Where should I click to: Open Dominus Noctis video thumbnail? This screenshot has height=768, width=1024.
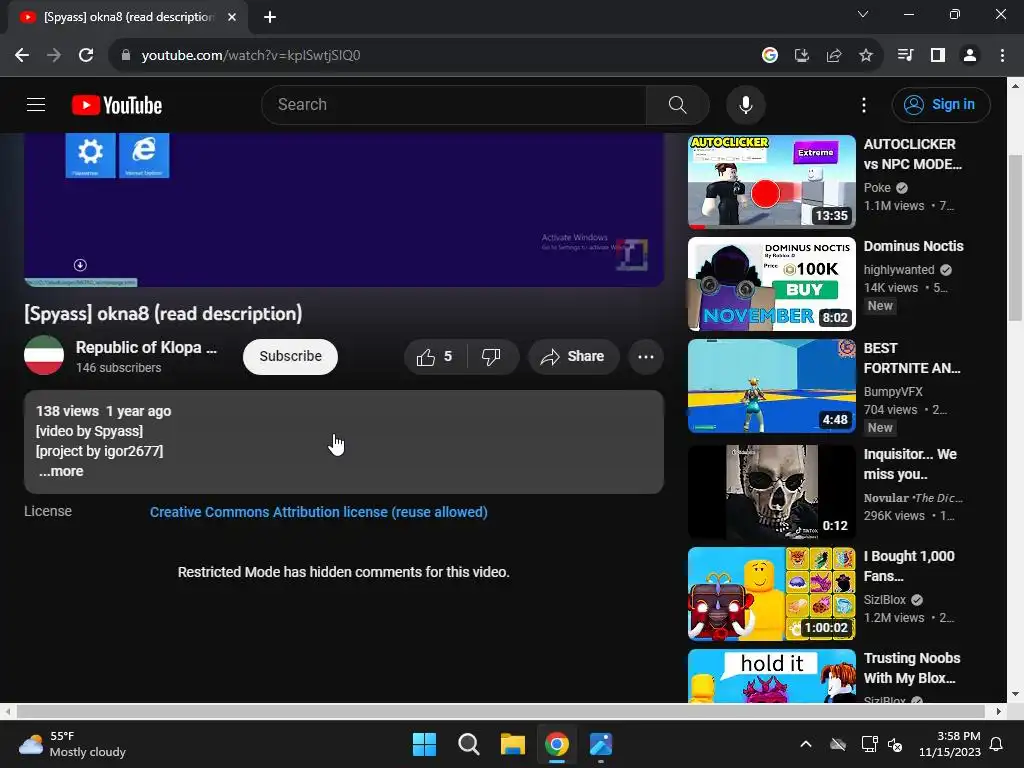771,284
